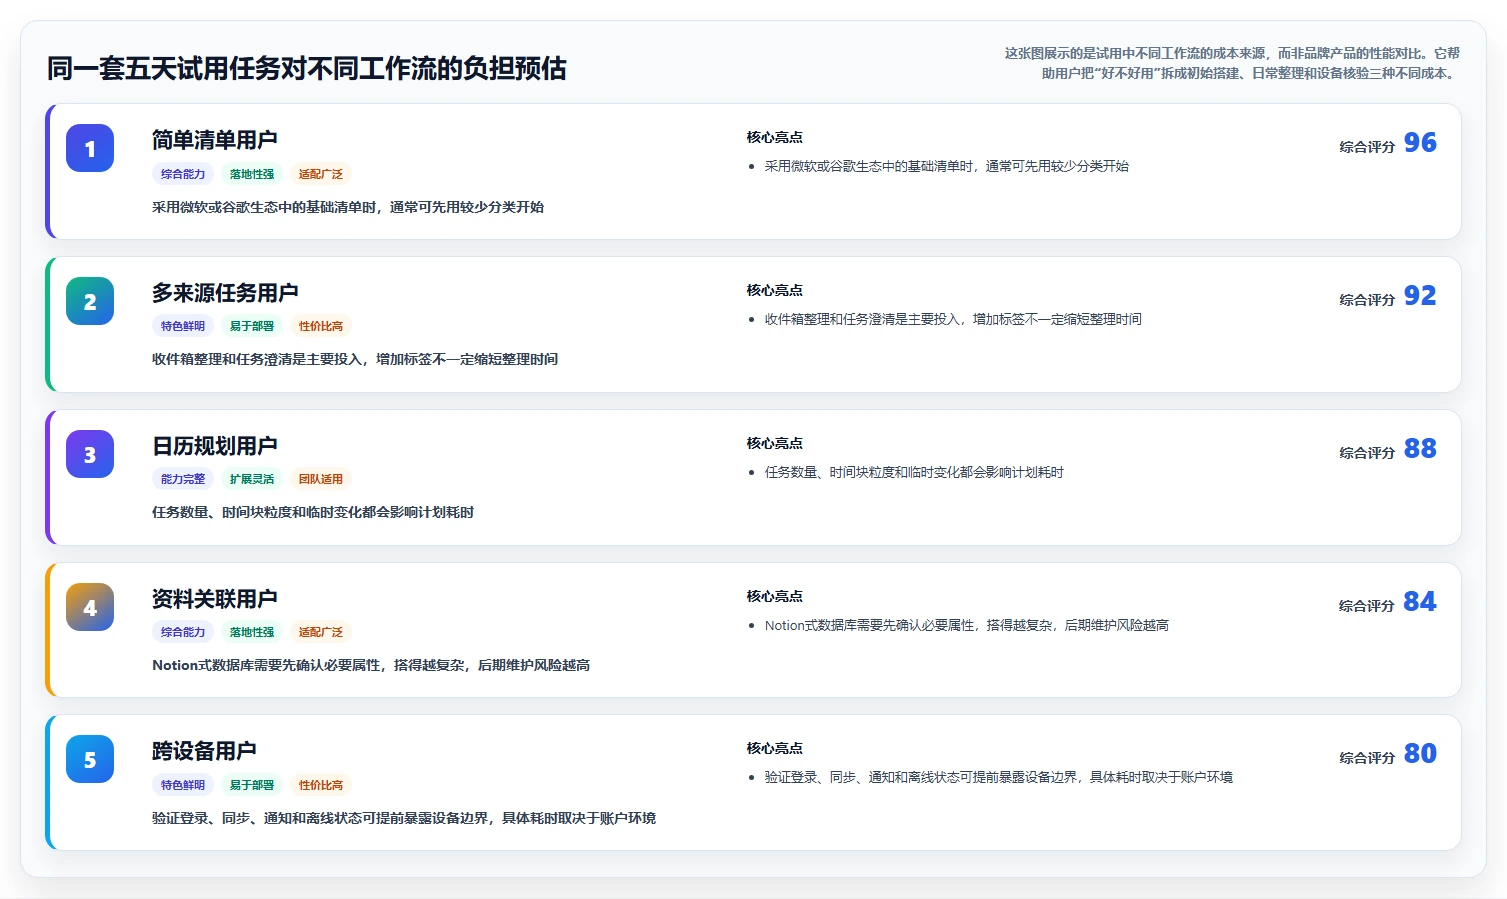
Task: Click the rank 4 number badge
Action: coord(90,607)
